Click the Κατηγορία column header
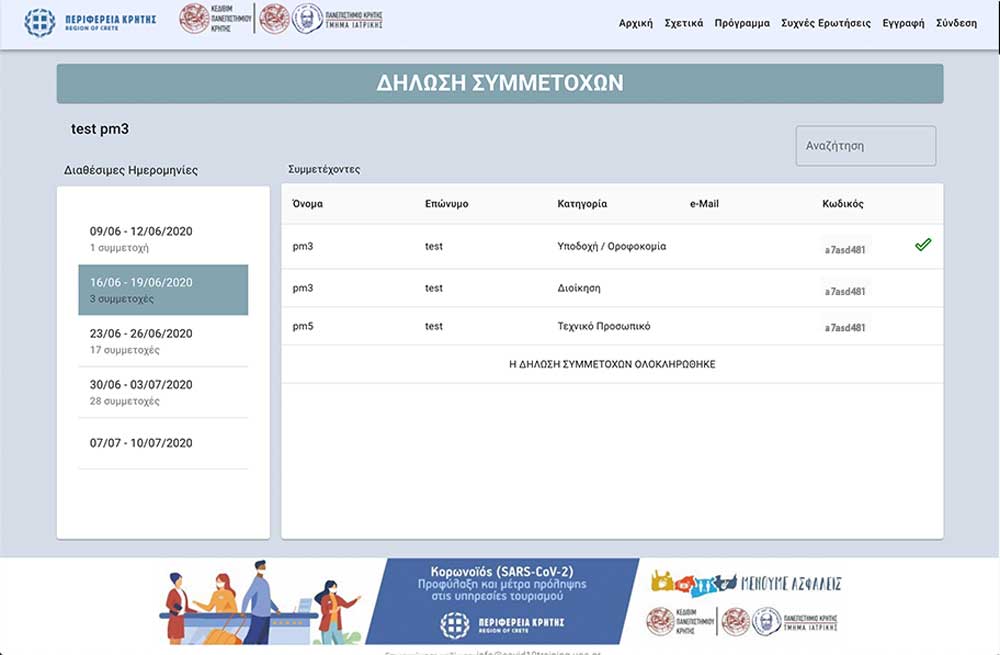1000x655 pixels. (582, 204)
